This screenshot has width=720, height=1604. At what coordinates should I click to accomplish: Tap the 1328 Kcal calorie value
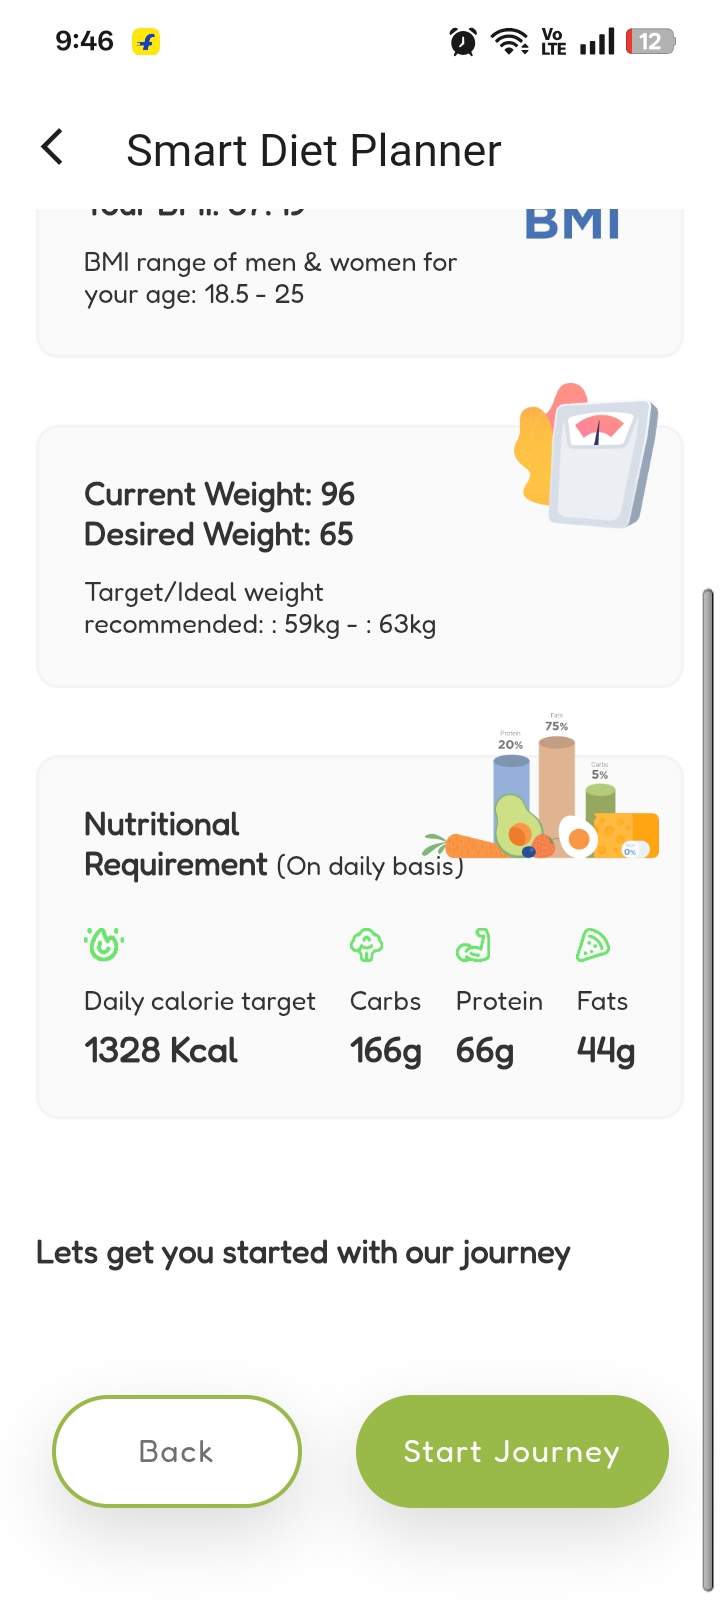(x=161, y=1051)
